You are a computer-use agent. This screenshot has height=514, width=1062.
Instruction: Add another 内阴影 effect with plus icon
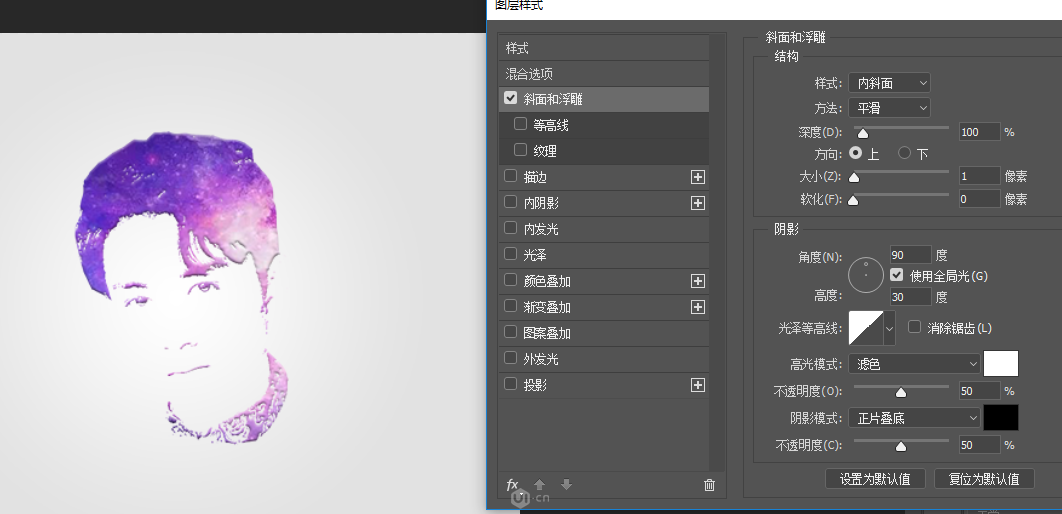698,203
